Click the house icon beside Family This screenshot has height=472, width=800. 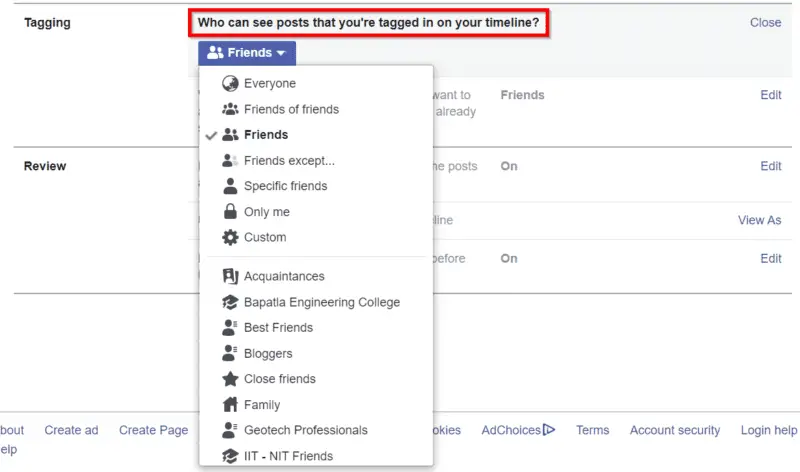point(230,404)
